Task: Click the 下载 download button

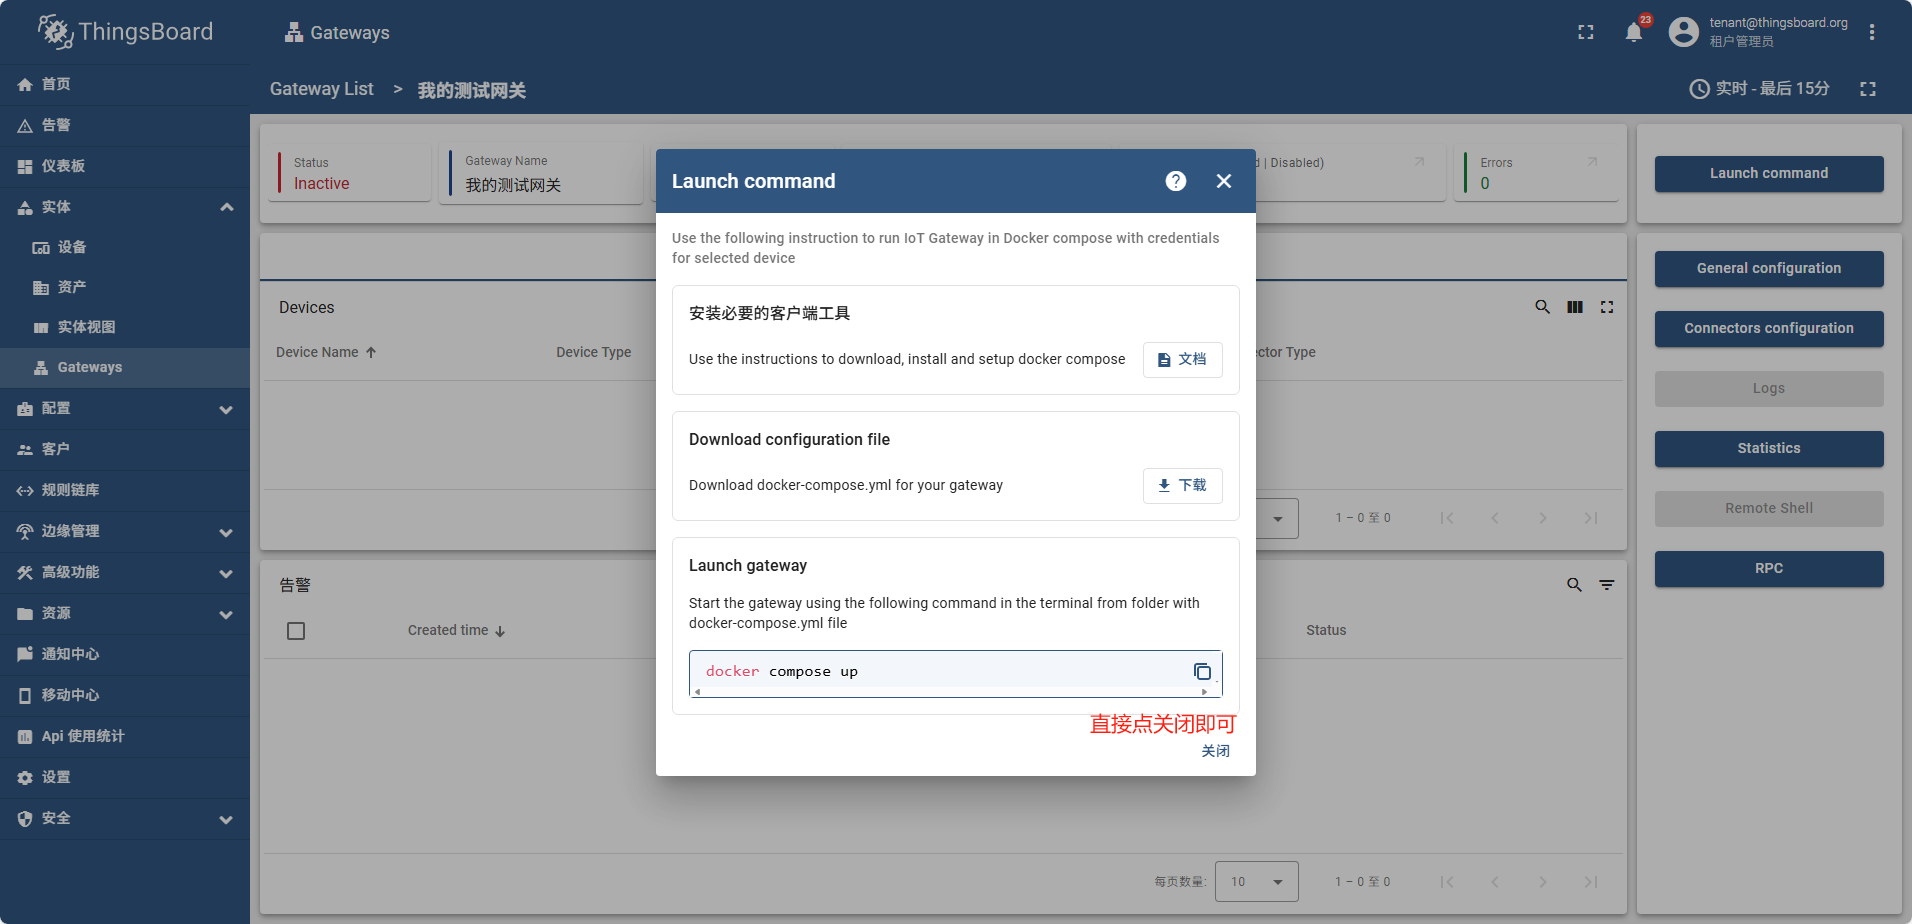Action: pos(1182,485)
